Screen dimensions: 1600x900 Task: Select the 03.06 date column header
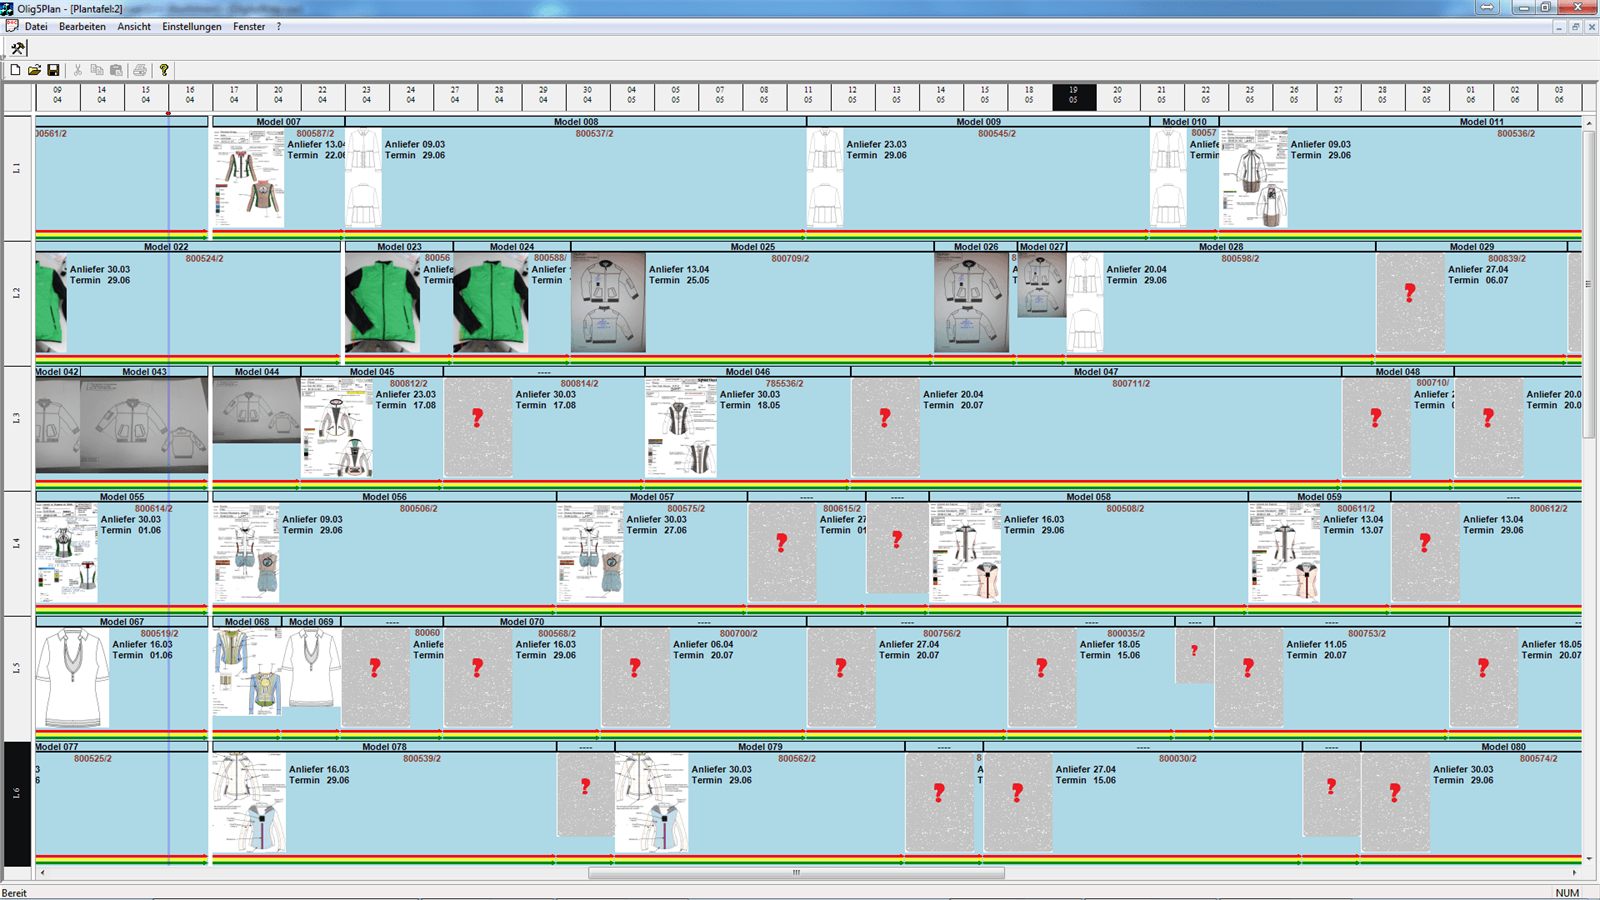tap(1559, 96)
